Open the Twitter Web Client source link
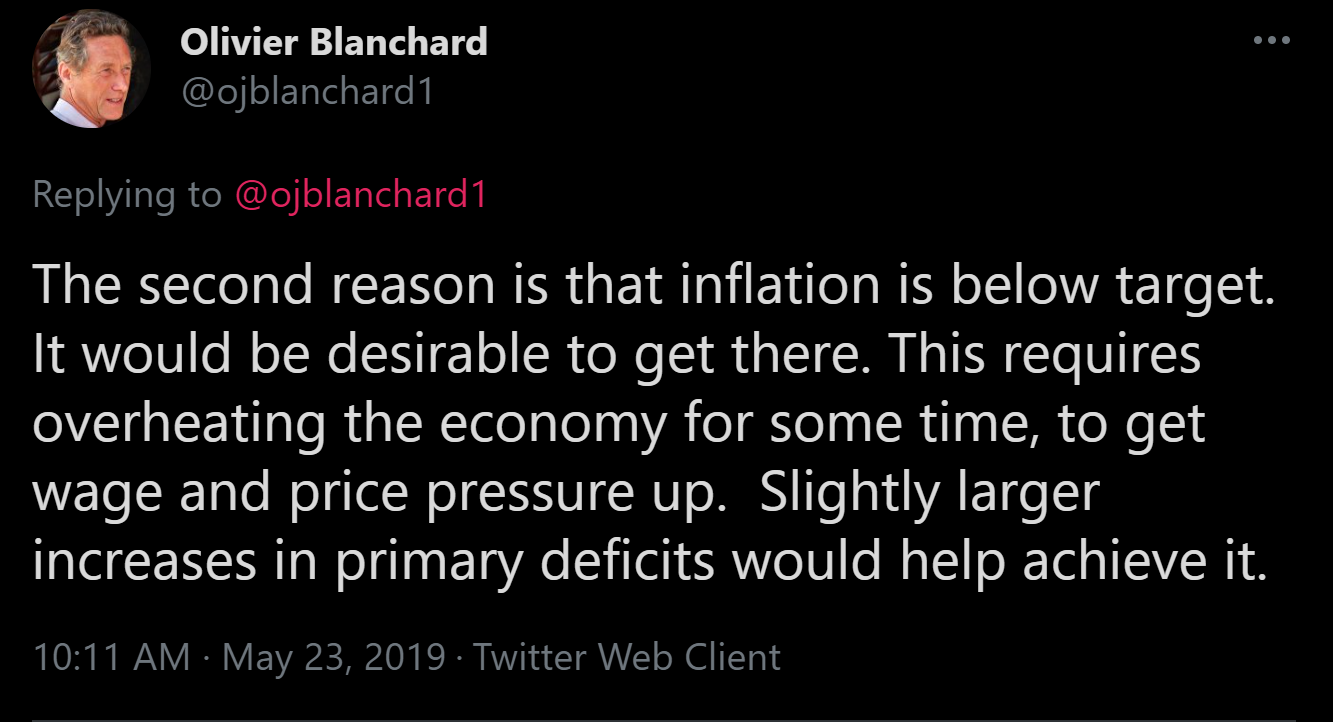The height and width of the screenshot is (722, 1333). point(627,657)
